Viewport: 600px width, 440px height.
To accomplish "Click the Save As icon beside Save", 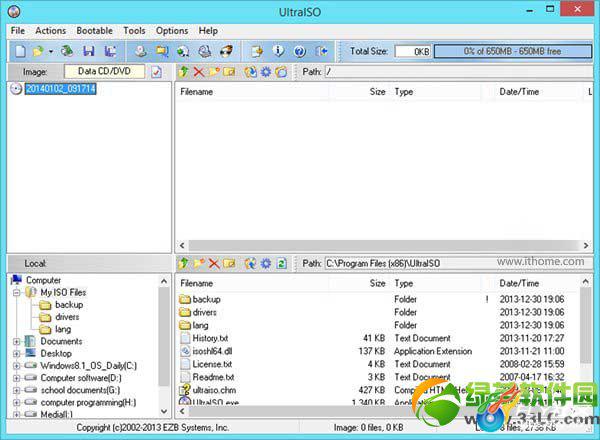I will click(x=110, y=51).
